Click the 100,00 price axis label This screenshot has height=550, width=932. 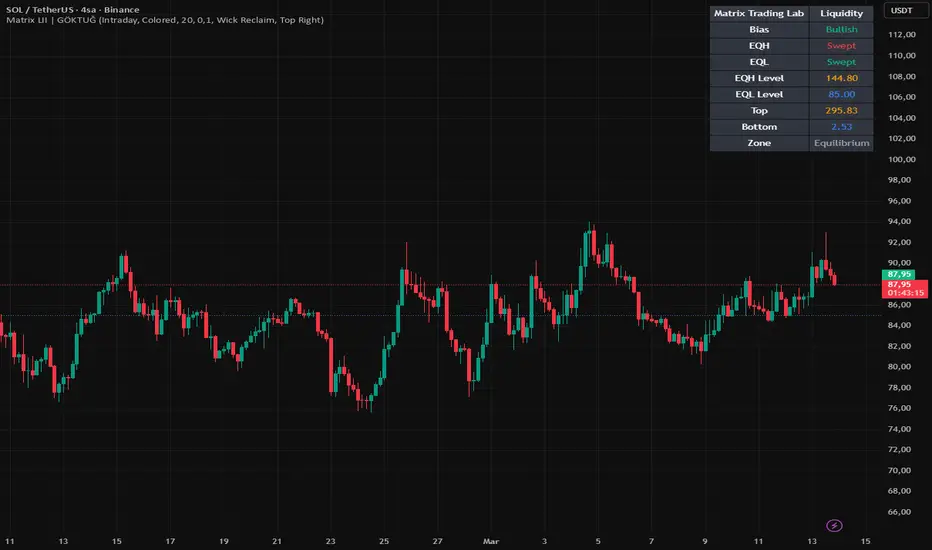901,159
